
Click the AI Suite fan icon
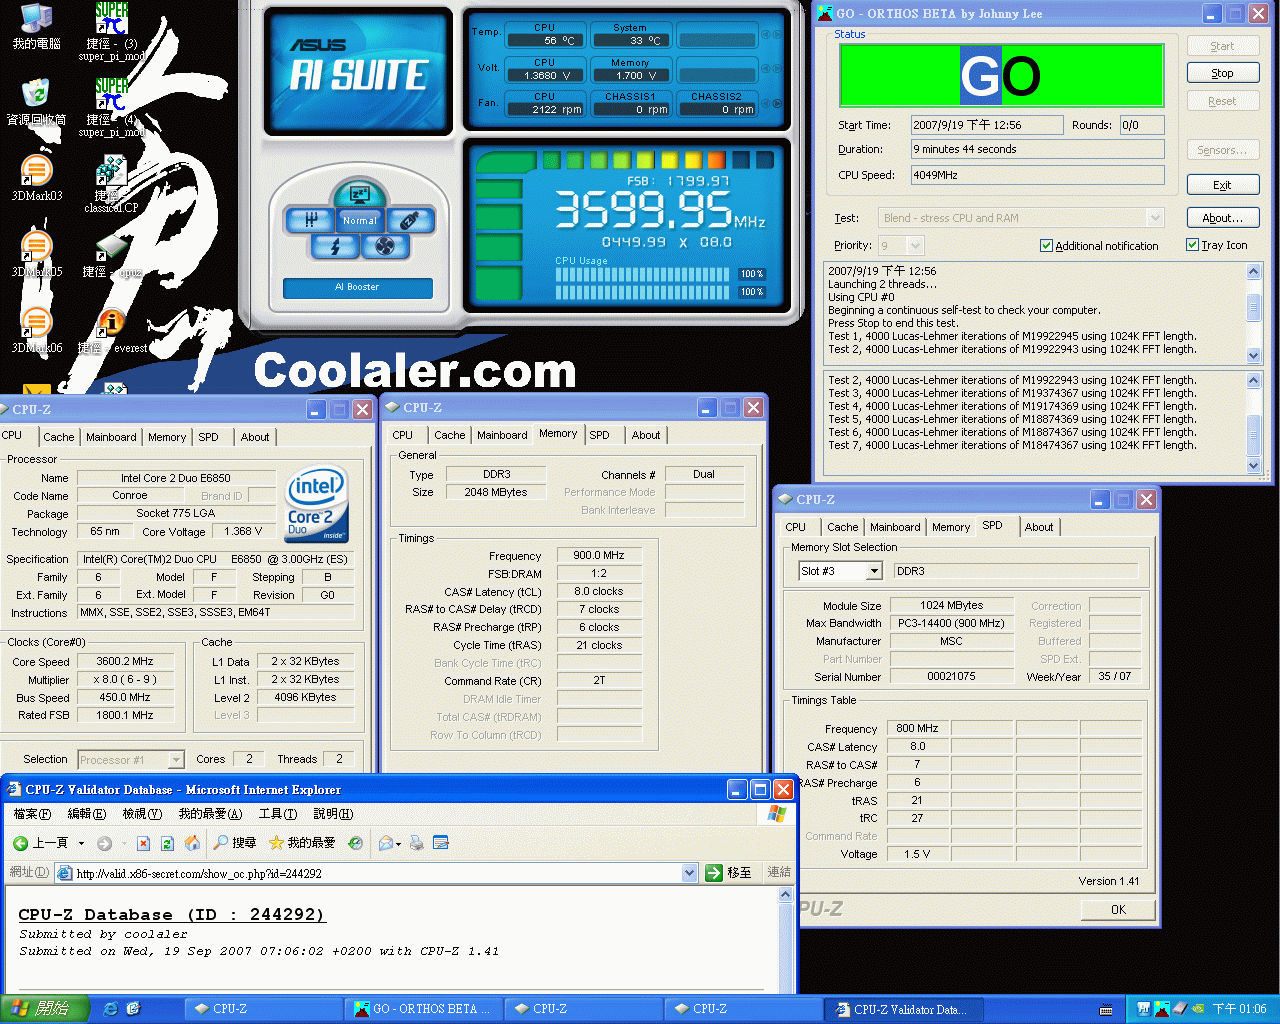tap(385, 246)
